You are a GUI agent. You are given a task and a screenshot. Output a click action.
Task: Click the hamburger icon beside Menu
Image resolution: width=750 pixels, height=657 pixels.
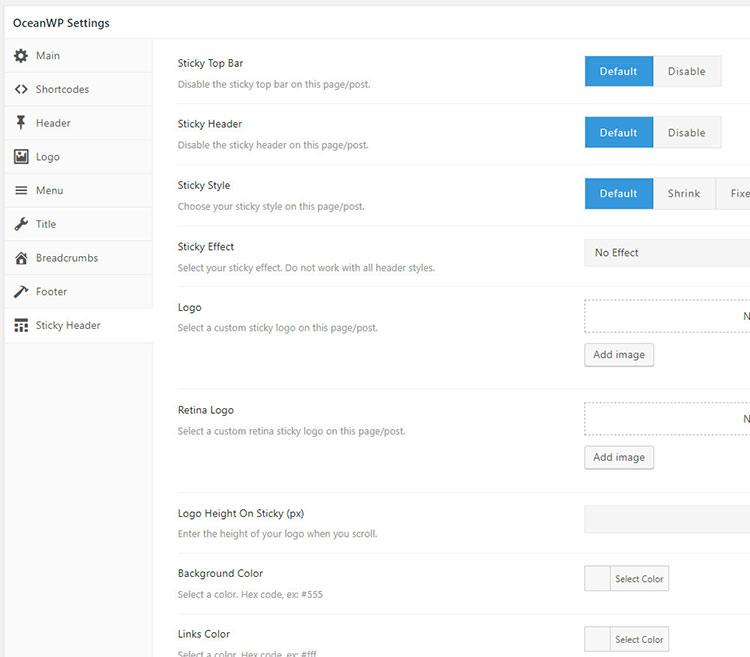pos(21,191)
